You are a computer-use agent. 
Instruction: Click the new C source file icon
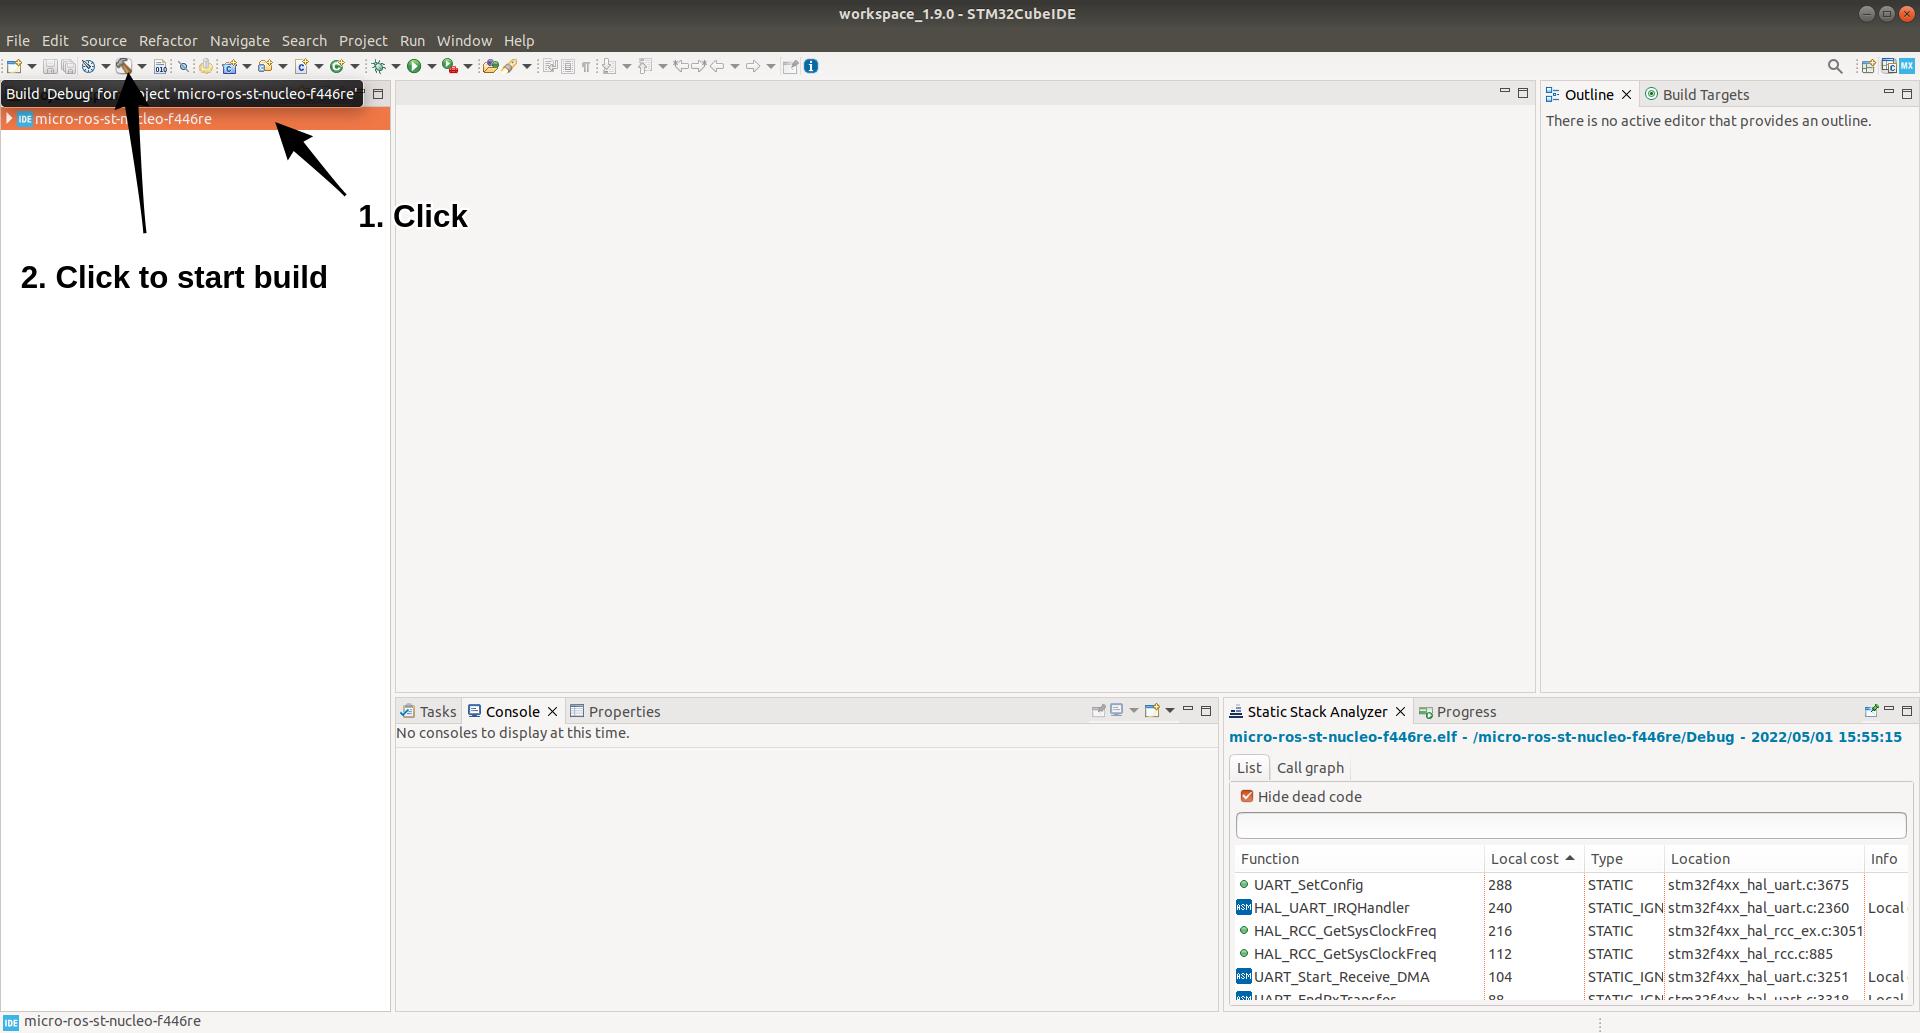coord(301,66)
